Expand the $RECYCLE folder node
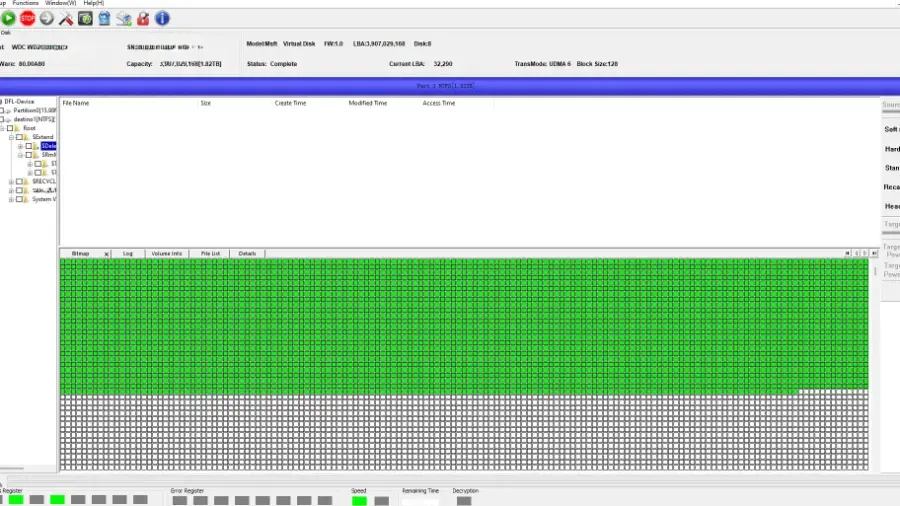The height and width of the screenshot is (506, 900). tap(11, 182)
